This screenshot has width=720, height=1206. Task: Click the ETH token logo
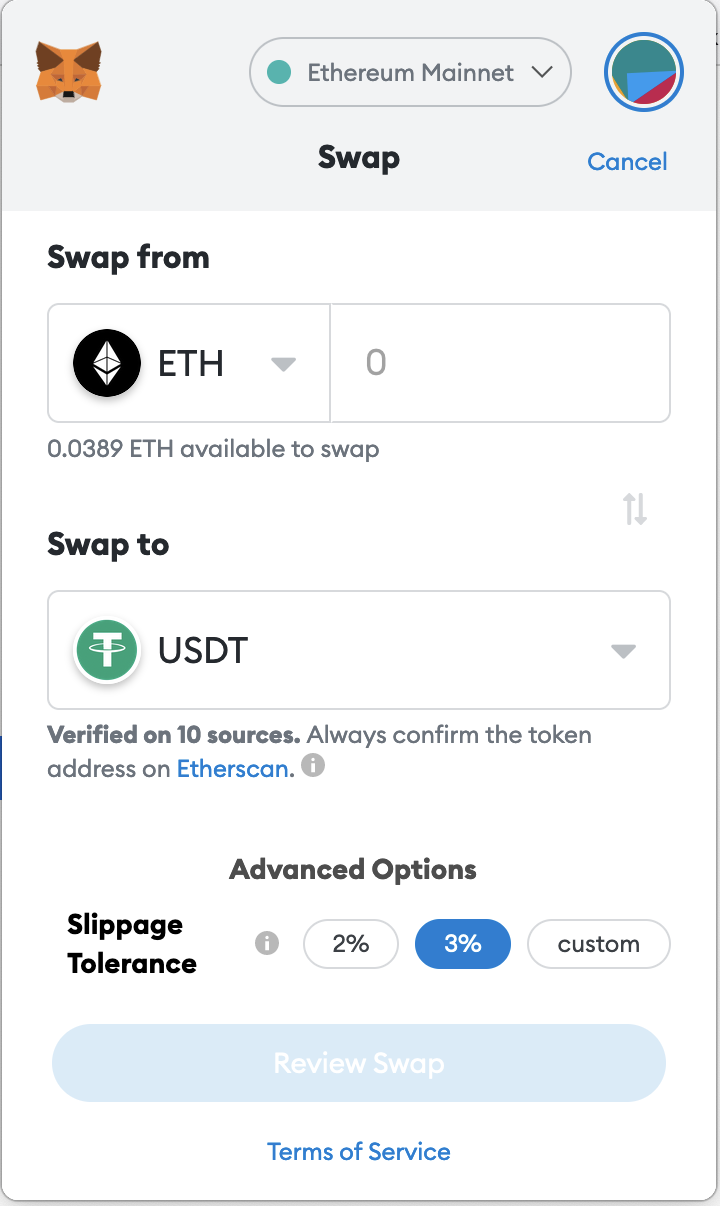click(x=107, y=363)
